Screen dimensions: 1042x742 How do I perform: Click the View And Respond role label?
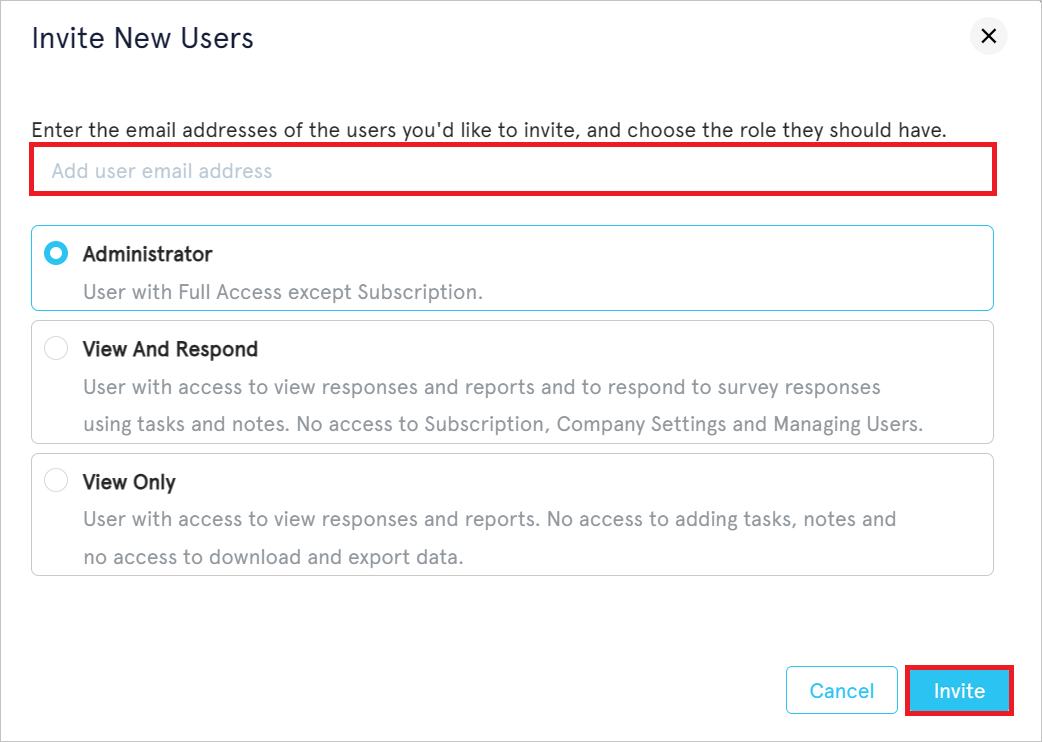170,349
